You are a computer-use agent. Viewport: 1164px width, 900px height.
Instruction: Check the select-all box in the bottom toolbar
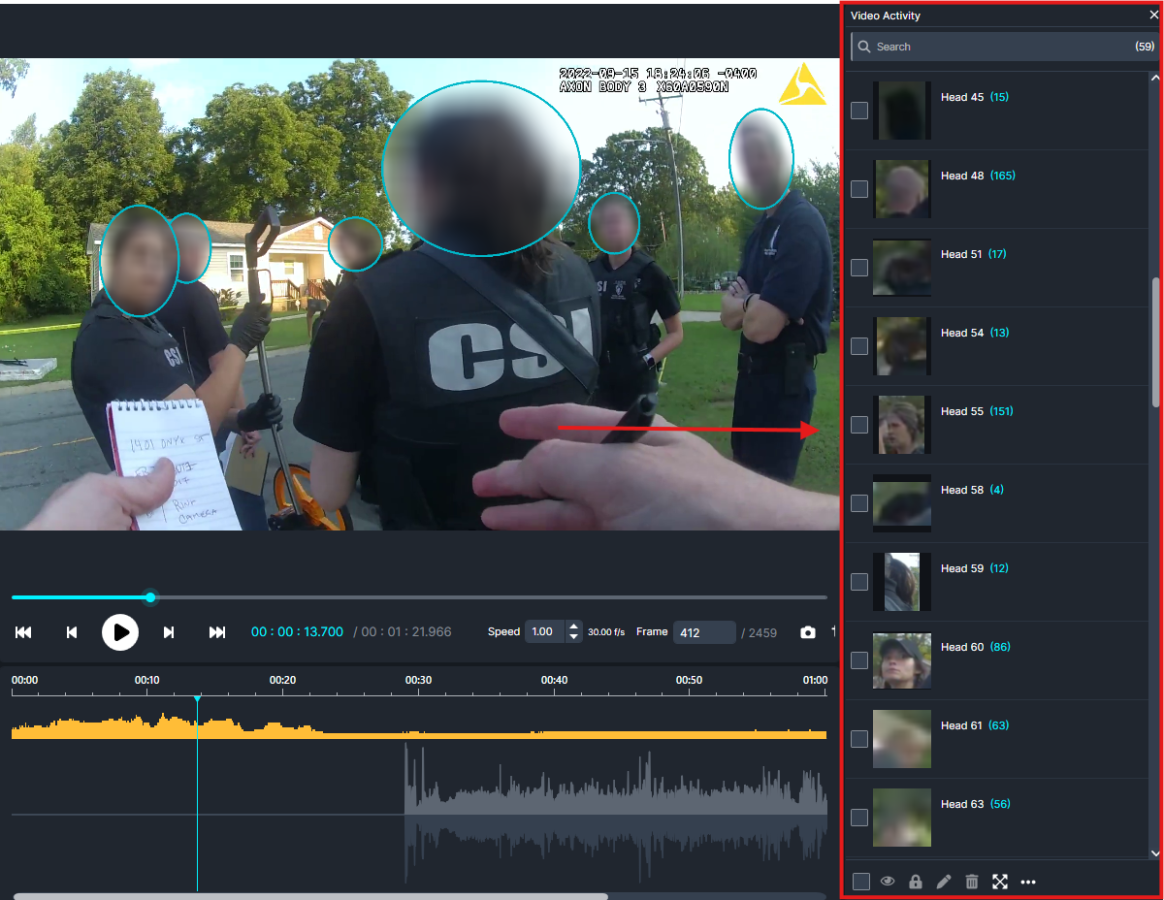click(x=860, y=881)
